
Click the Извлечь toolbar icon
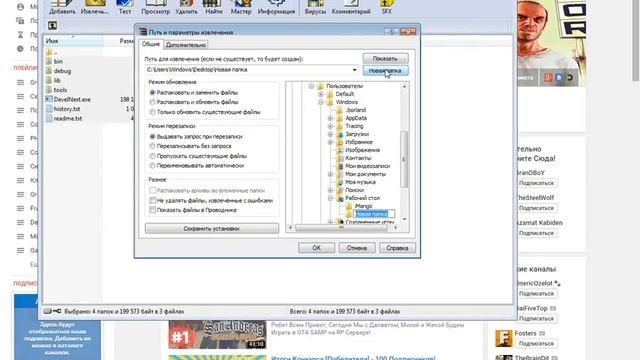(x=95, y=4)
